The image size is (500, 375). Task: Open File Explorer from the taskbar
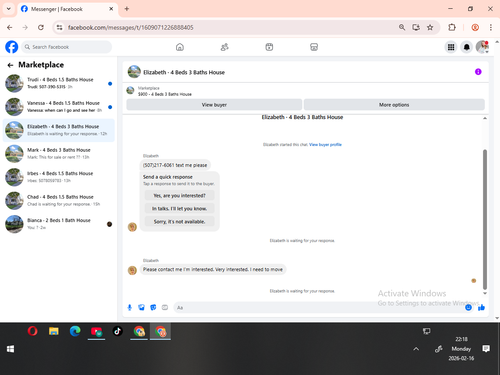pyautogui.click(x=54, y=331)
